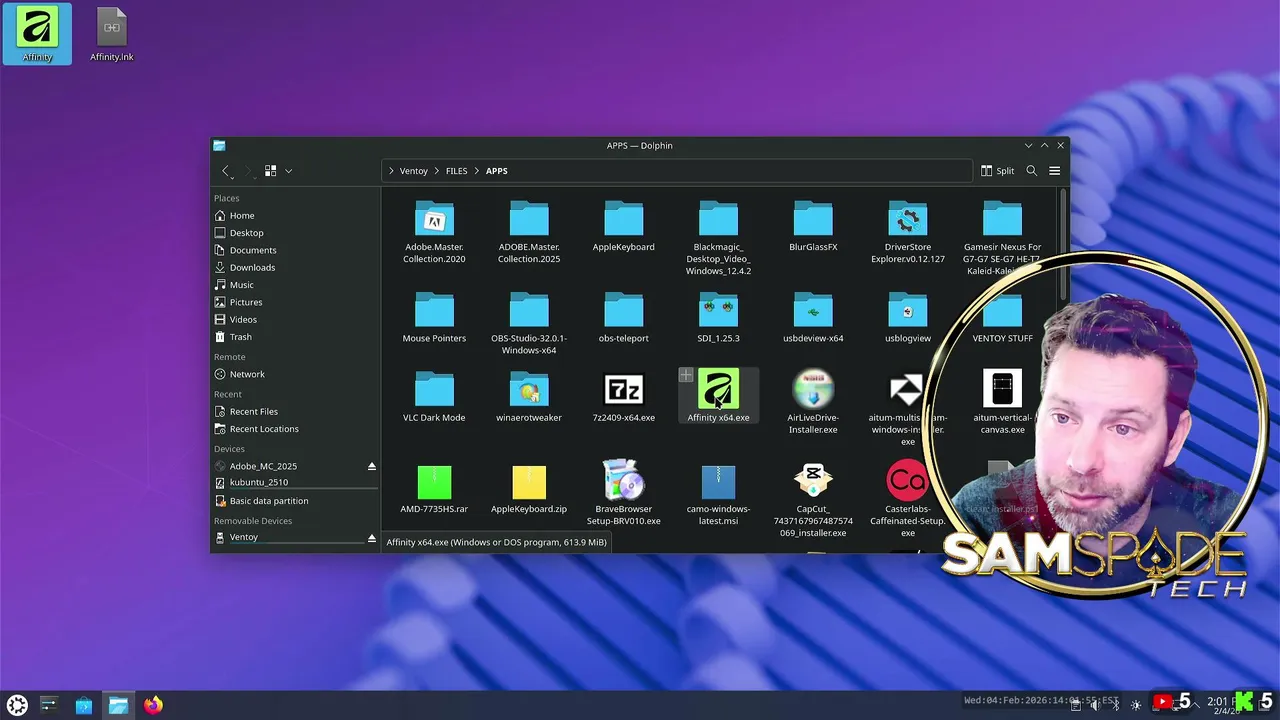Open ADOBE.Master.Collection.2025 folder
Viewport: 1280px width, 720px height.
[529, 232]
